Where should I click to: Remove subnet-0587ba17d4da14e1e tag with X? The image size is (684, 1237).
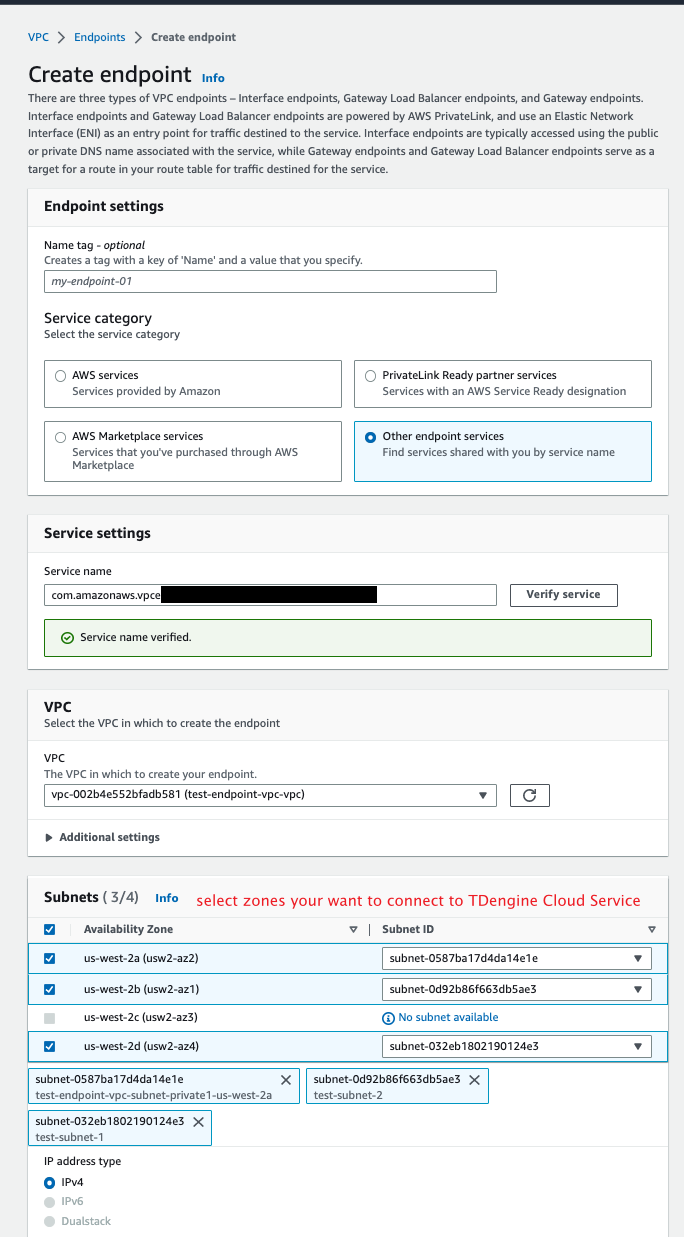[286, 1080]
